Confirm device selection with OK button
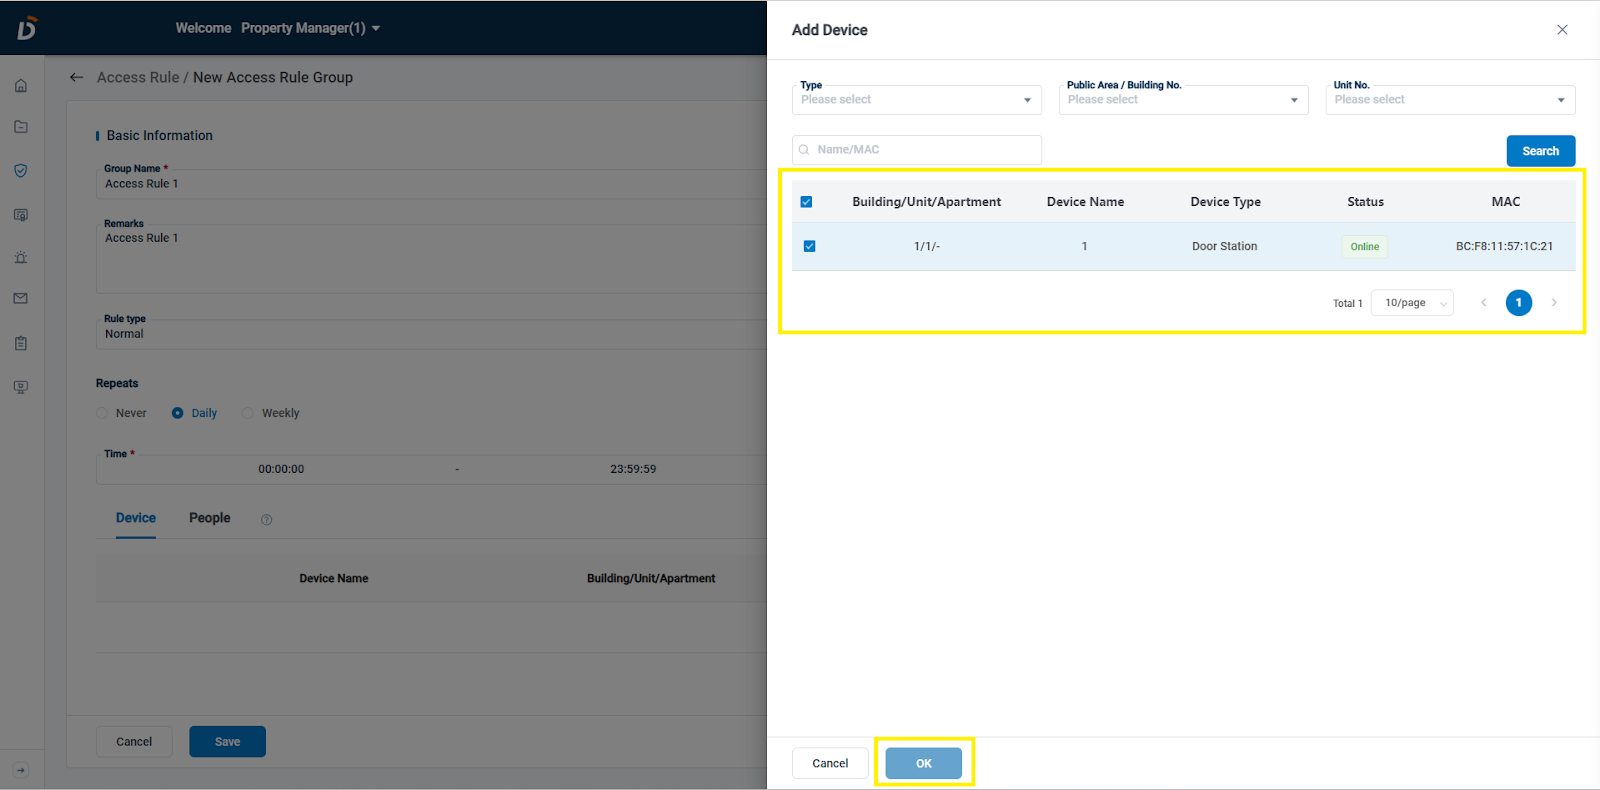The height and width of the screenshot is (790, 1600). pyautogui.click(x=923, y=763)
